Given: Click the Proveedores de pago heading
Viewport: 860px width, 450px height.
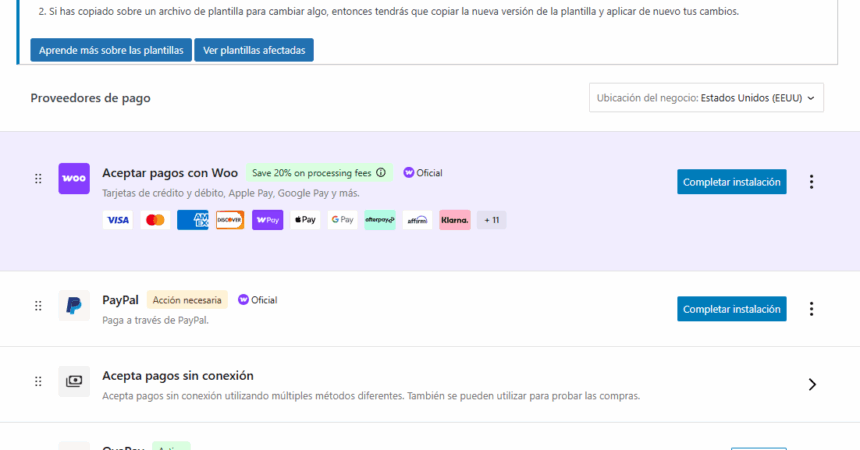Looking at the screenshot, I should pyautogui.click(x=90, y=98).
